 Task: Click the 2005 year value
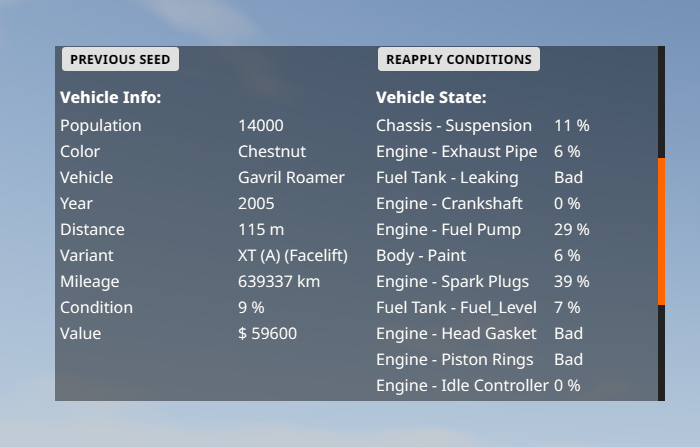tap(255, 204)
